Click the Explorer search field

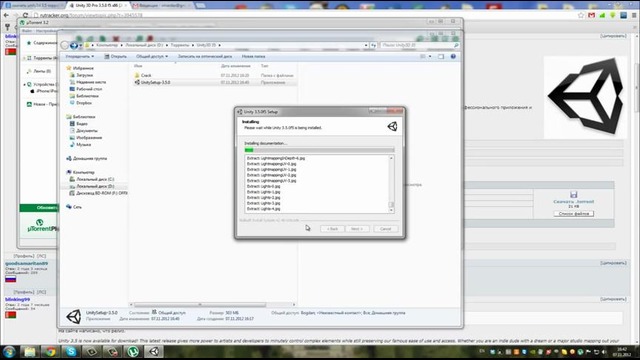tap(420, 45)
